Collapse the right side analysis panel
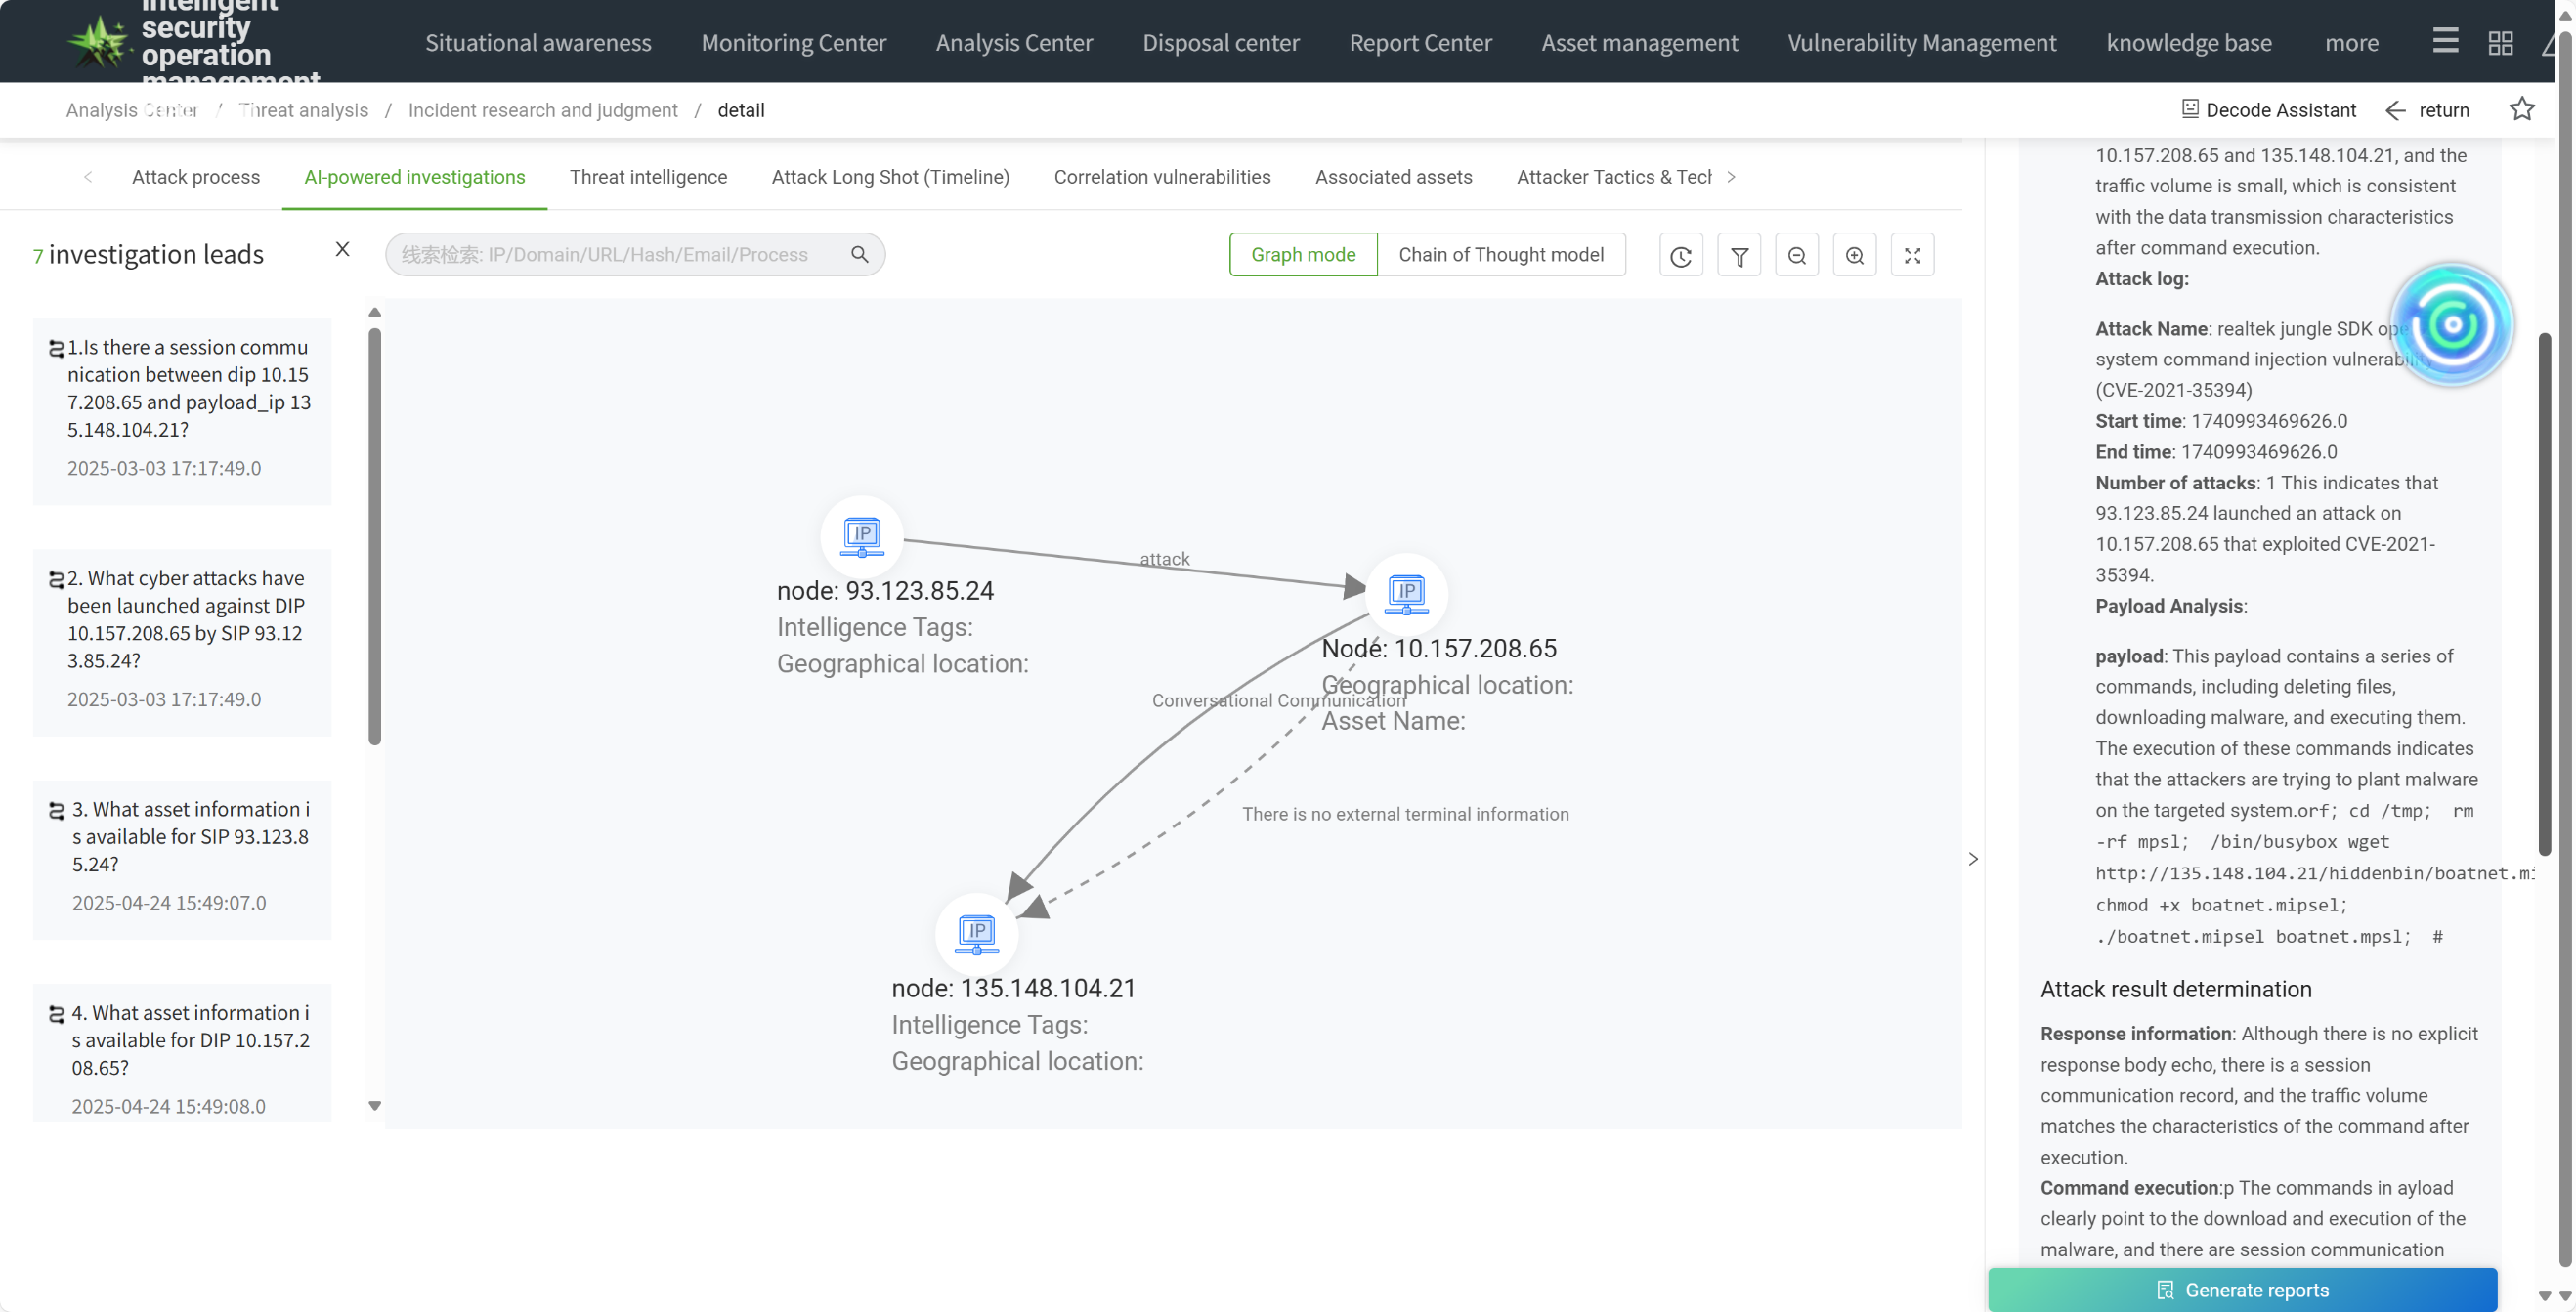Image resolution: width=2576 pixels, height=1312 pixels. 1973,859
